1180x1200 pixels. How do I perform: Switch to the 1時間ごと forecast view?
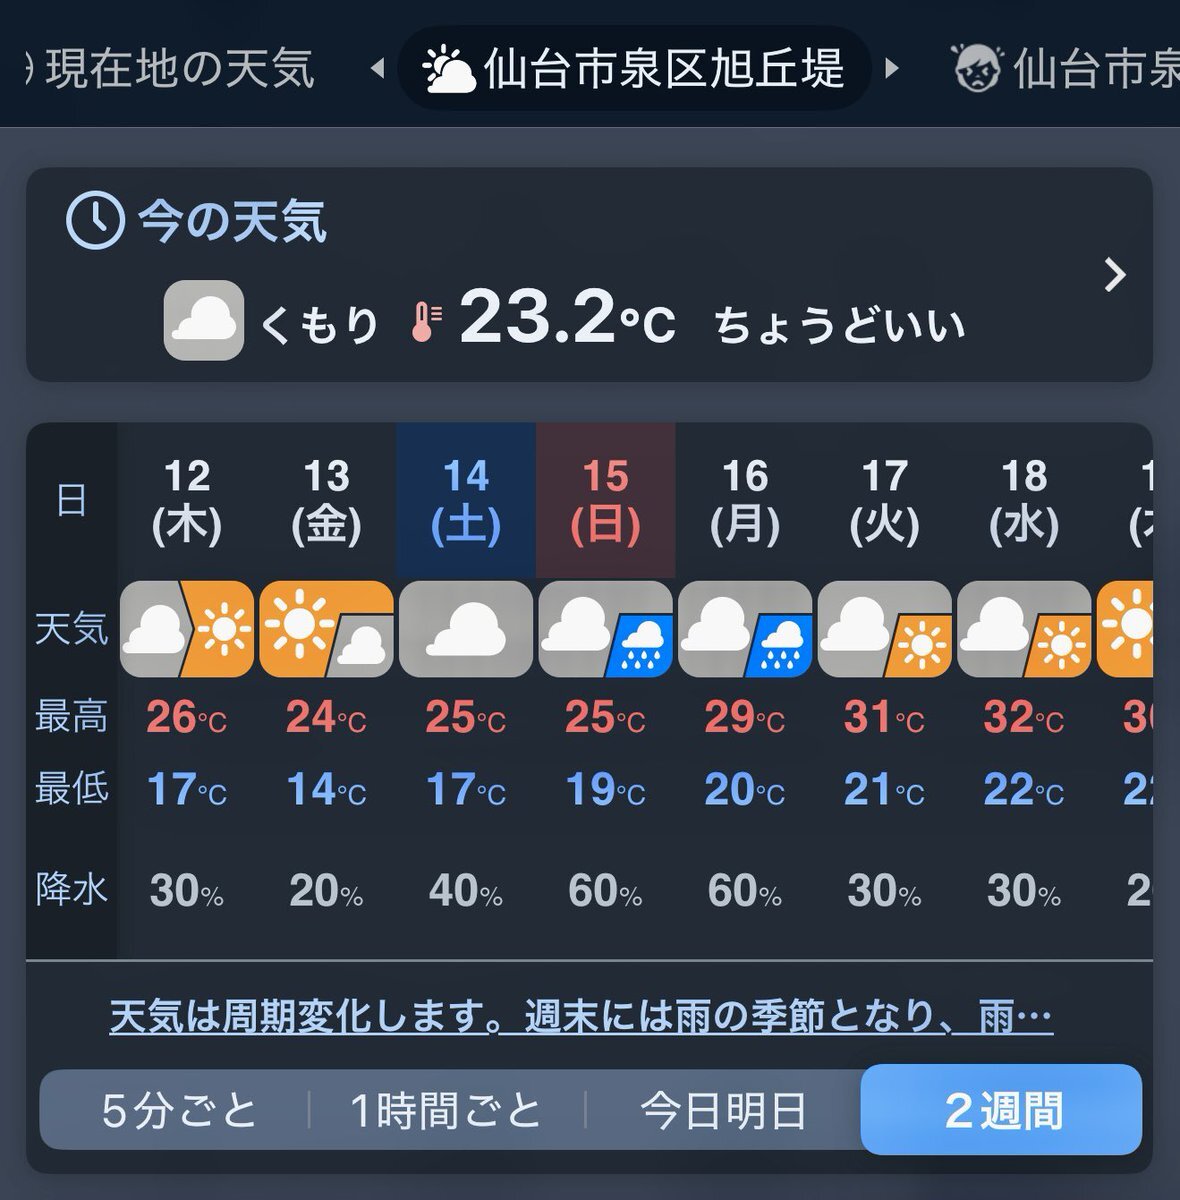coord(446,1111)
